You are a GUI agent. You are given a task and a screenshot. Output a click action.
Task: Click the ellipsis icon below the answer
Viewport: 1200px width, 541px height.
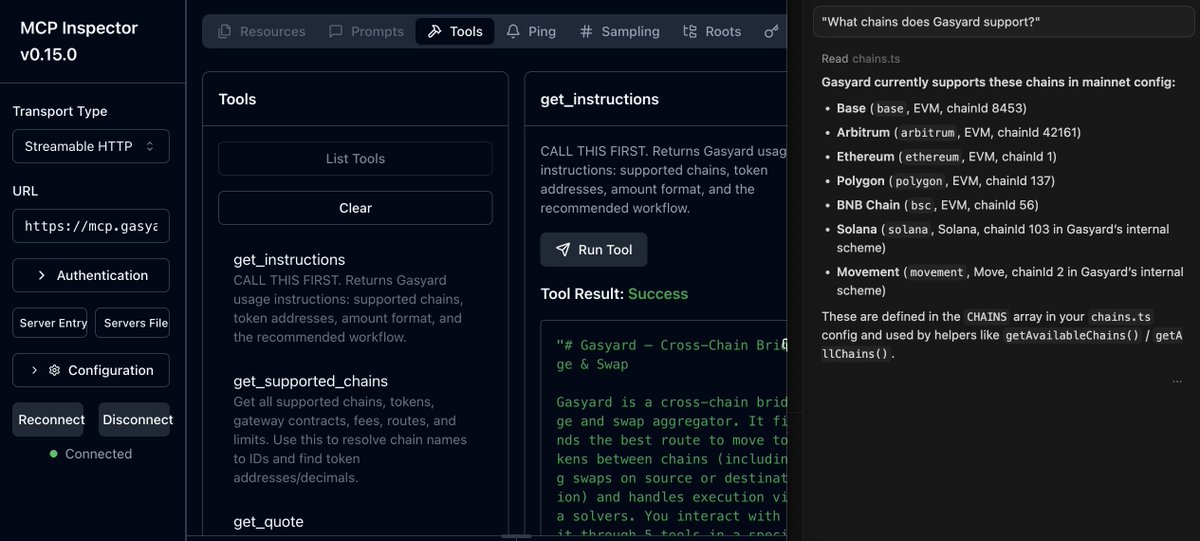(x=1177, y=381)
